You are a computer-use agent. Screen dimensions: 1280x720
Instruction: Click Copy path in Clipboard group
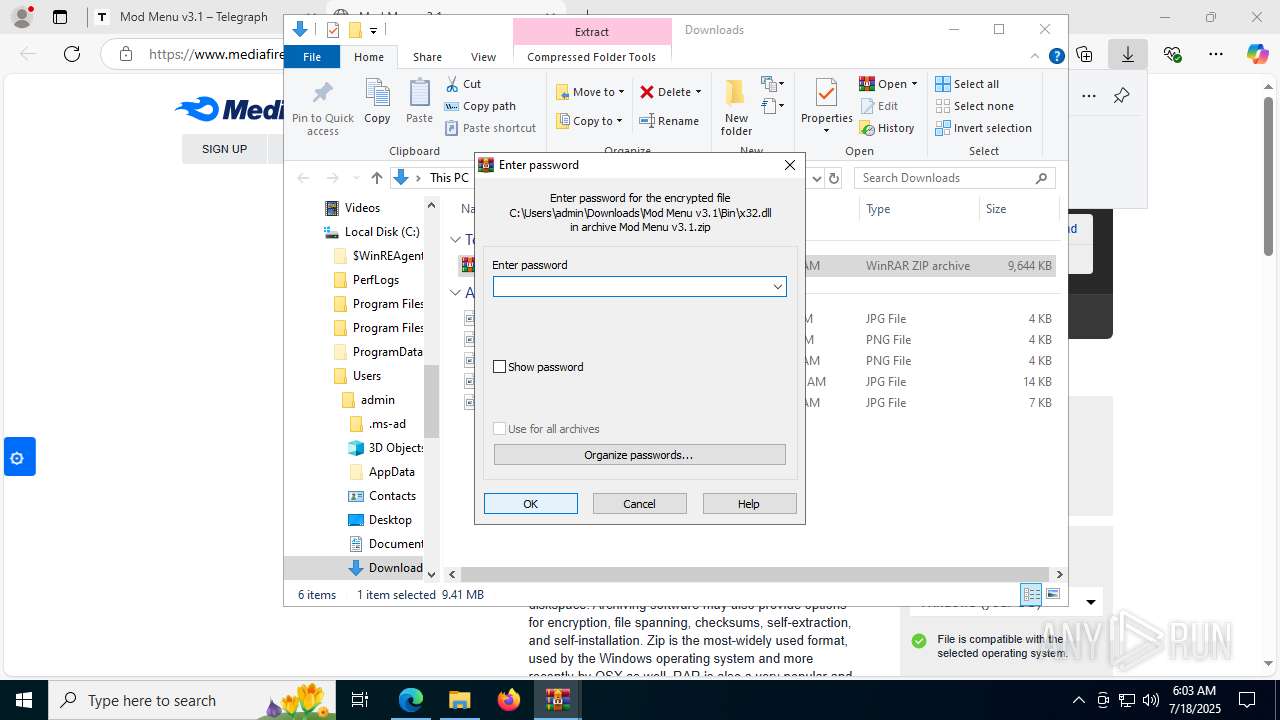[x=480, y=106]
